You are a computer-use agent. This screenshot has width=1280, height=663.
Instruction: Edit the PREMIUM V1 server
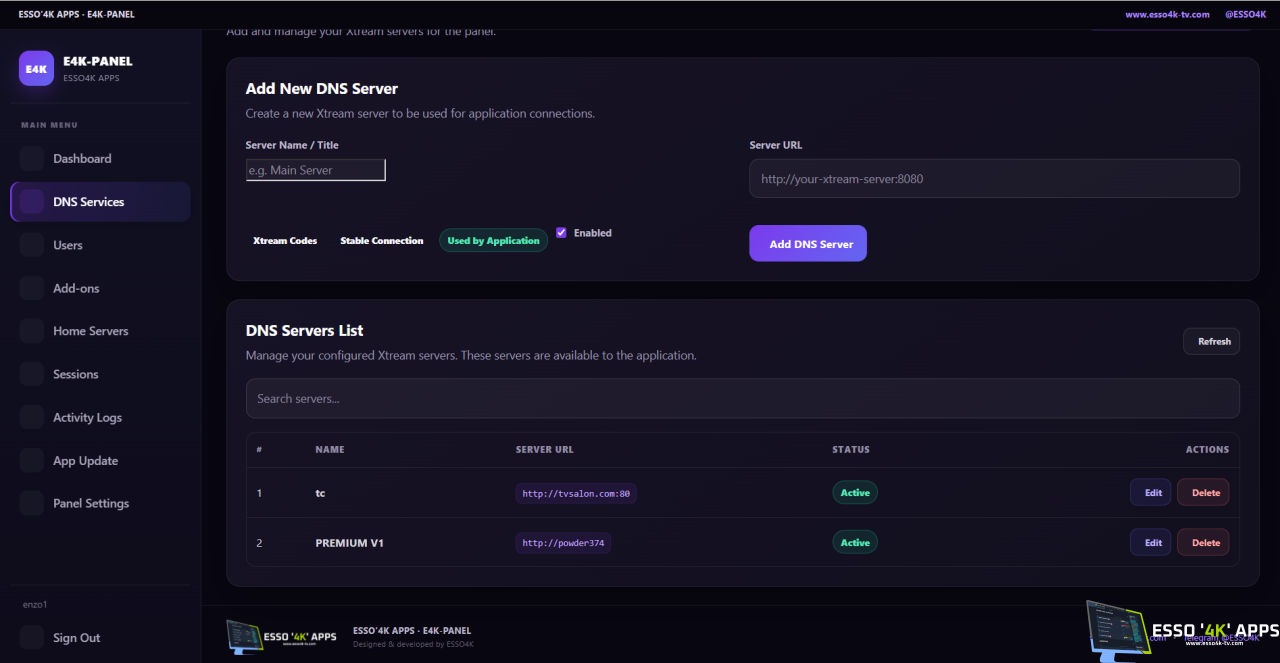pos(1151,543)
